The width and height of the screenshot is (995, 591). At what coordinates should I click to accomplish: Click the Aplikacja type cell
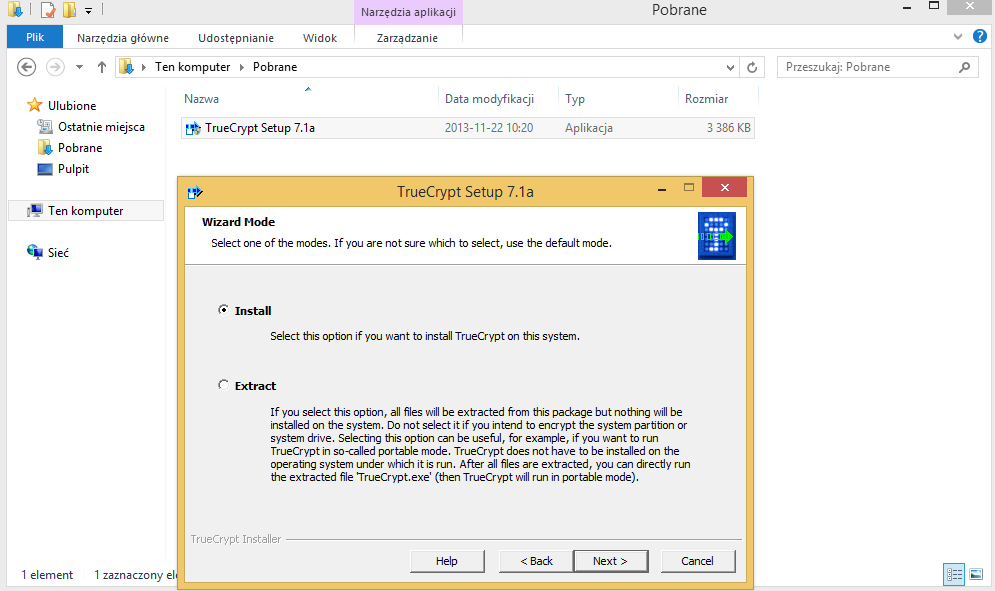click(x=589, y=128)
